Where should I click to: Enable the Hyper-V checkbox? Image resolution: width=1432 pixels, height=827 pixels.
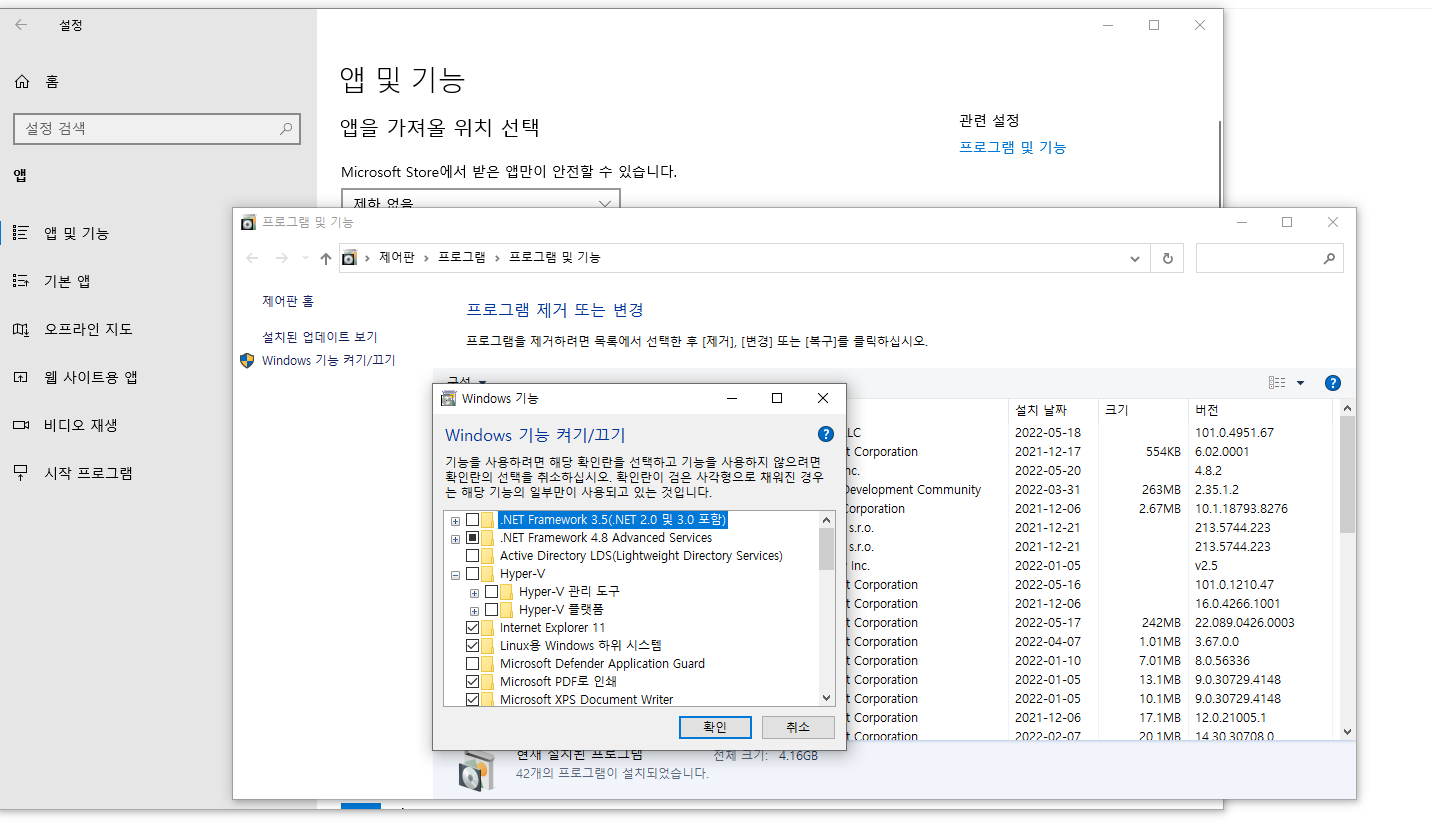click(472, 574)
